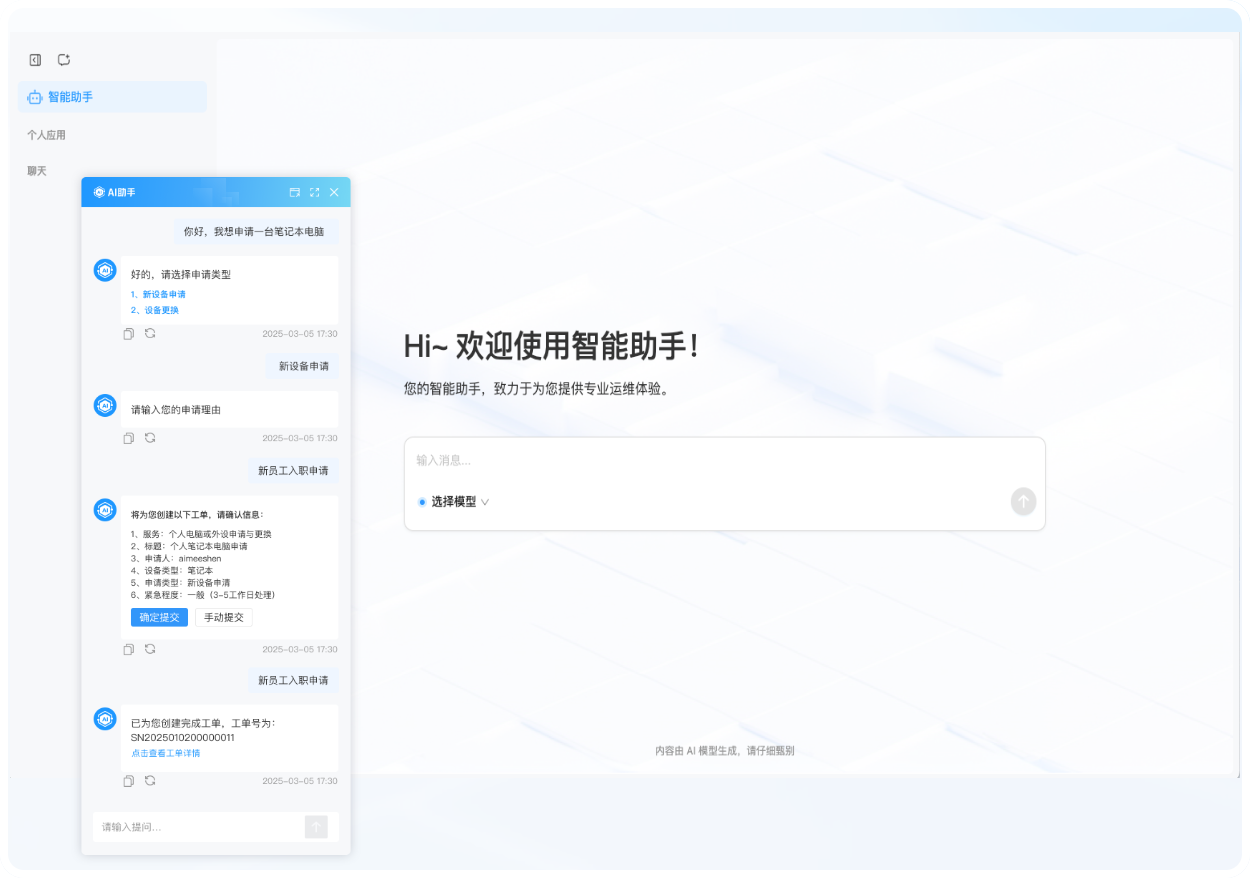1250x878 pixels.
Task: Choose the 1、新设备申请 option link
Action: (158, 294)
